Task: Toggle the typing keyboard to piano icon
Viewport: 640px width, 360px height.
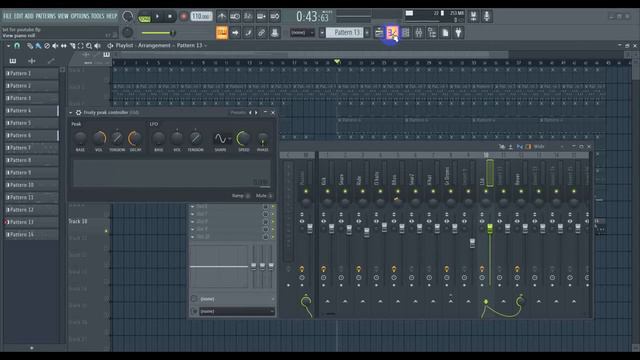Action: [x=222, y=33]
